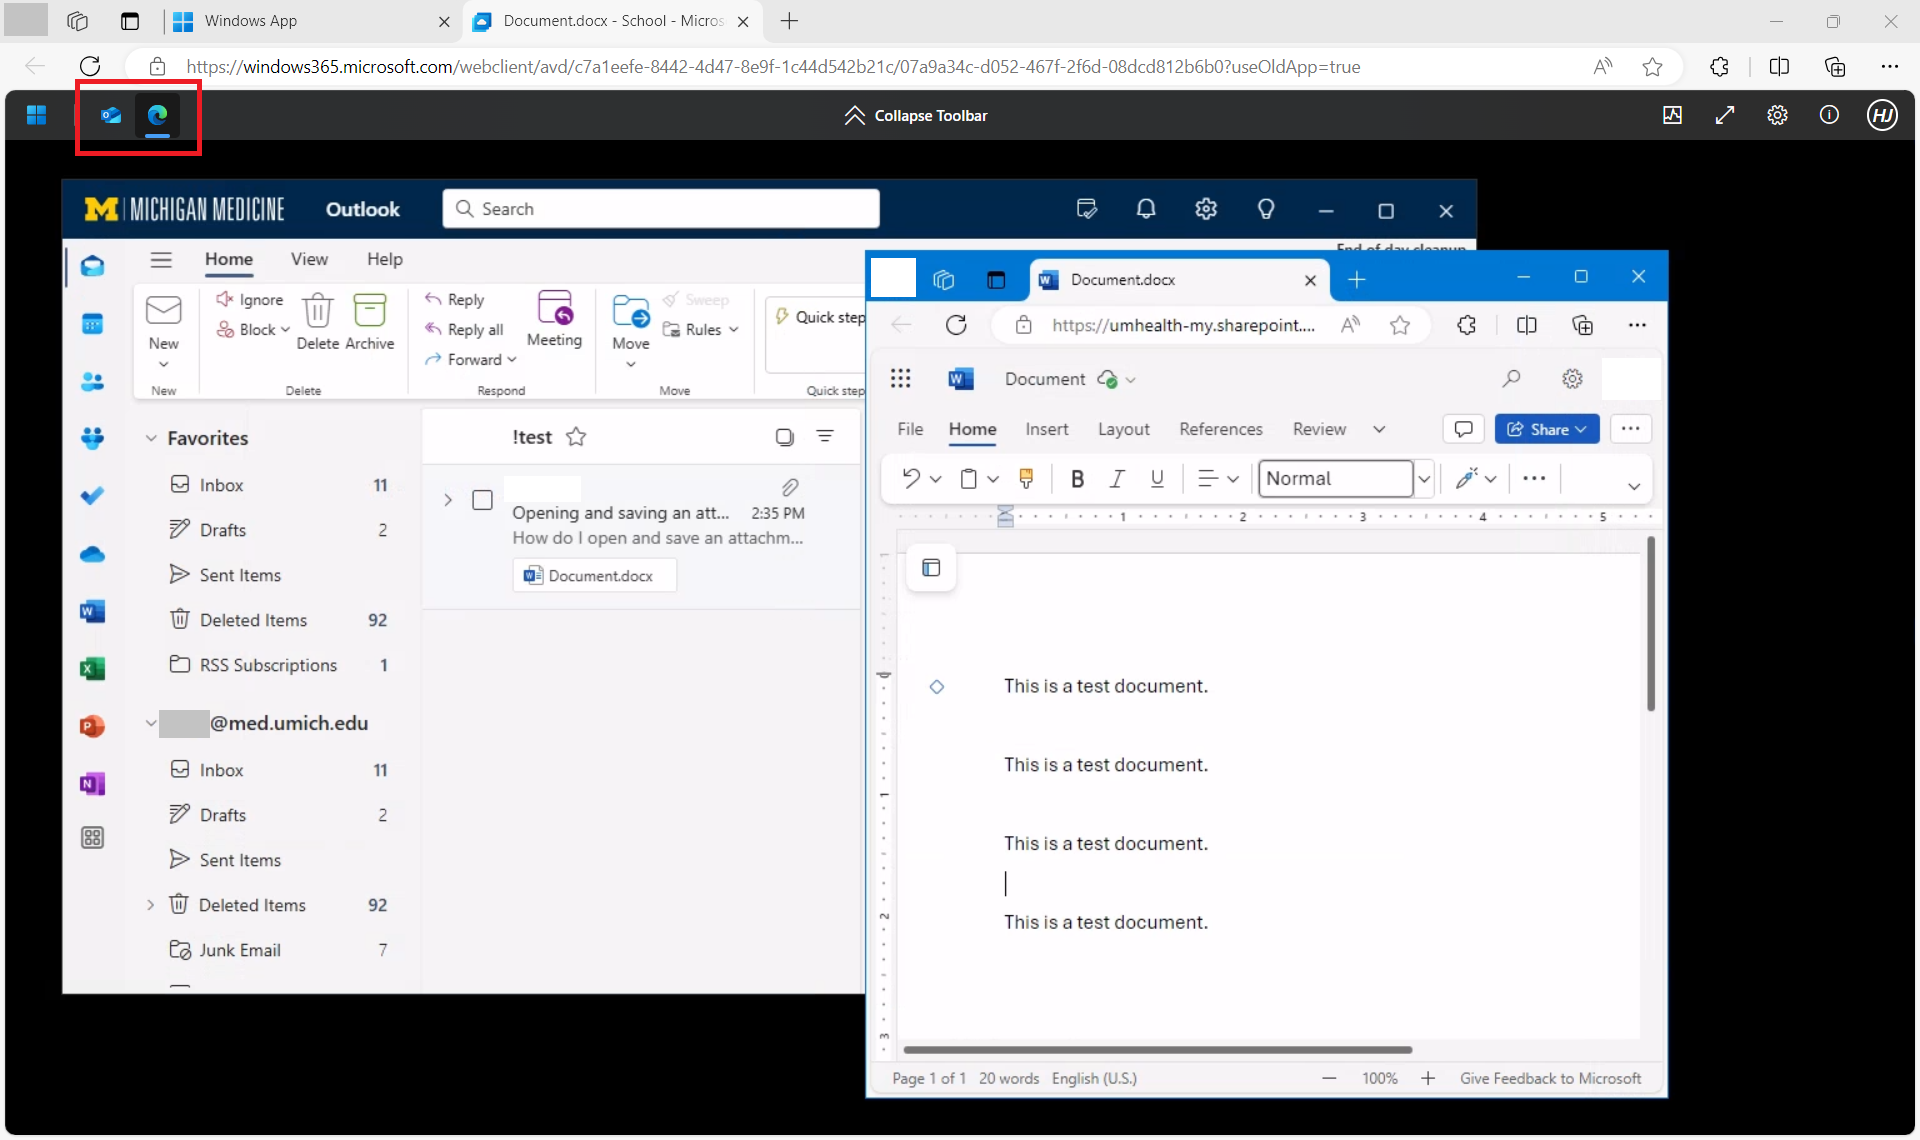
Task: Click the Share button in Word
Action: 1546,429
